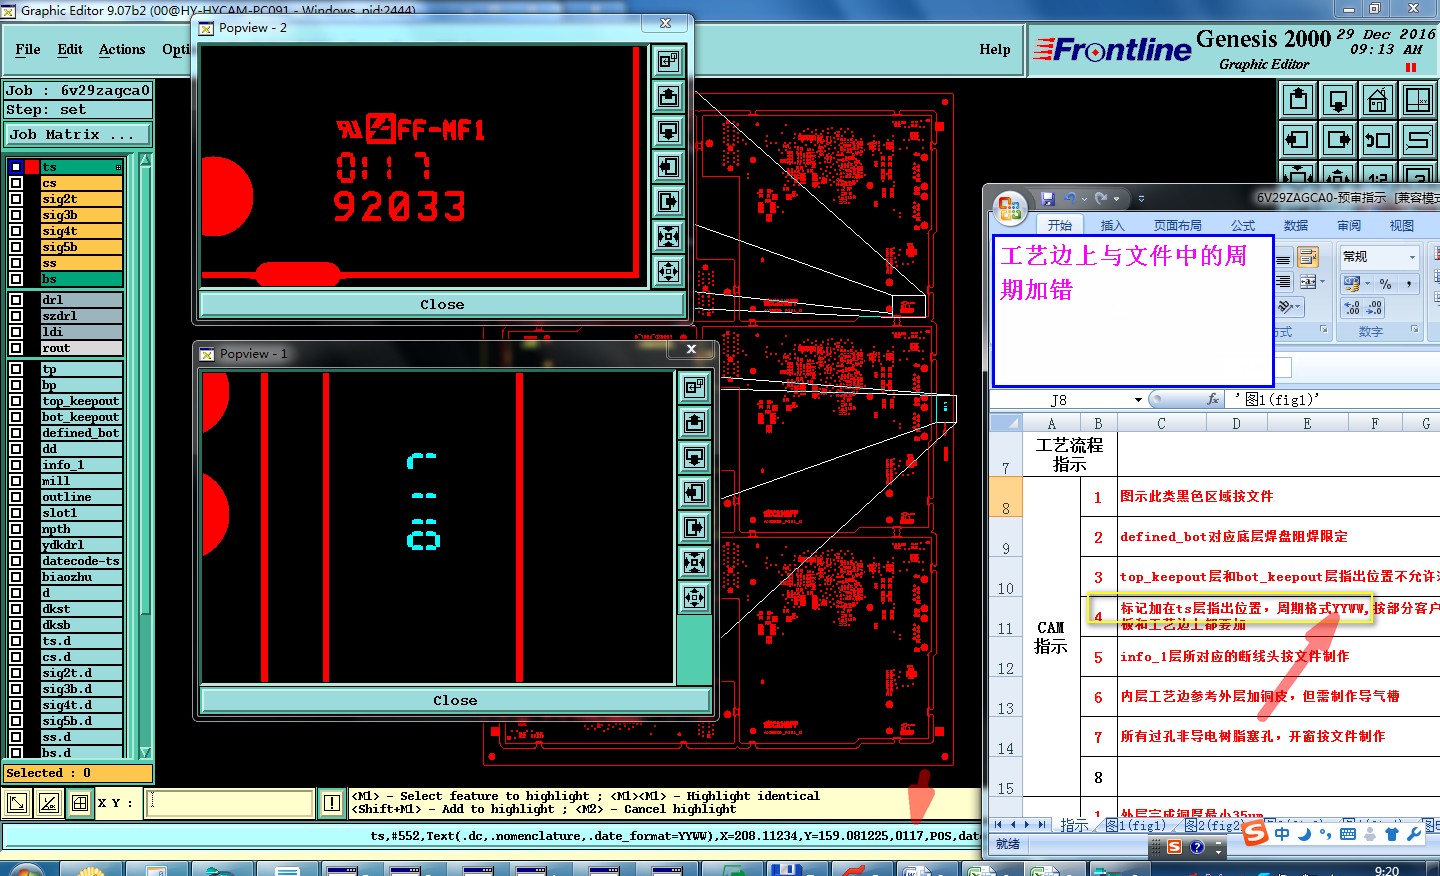
Task: Open the Edit menu in Genesis
Action: [x=70, y=49]
